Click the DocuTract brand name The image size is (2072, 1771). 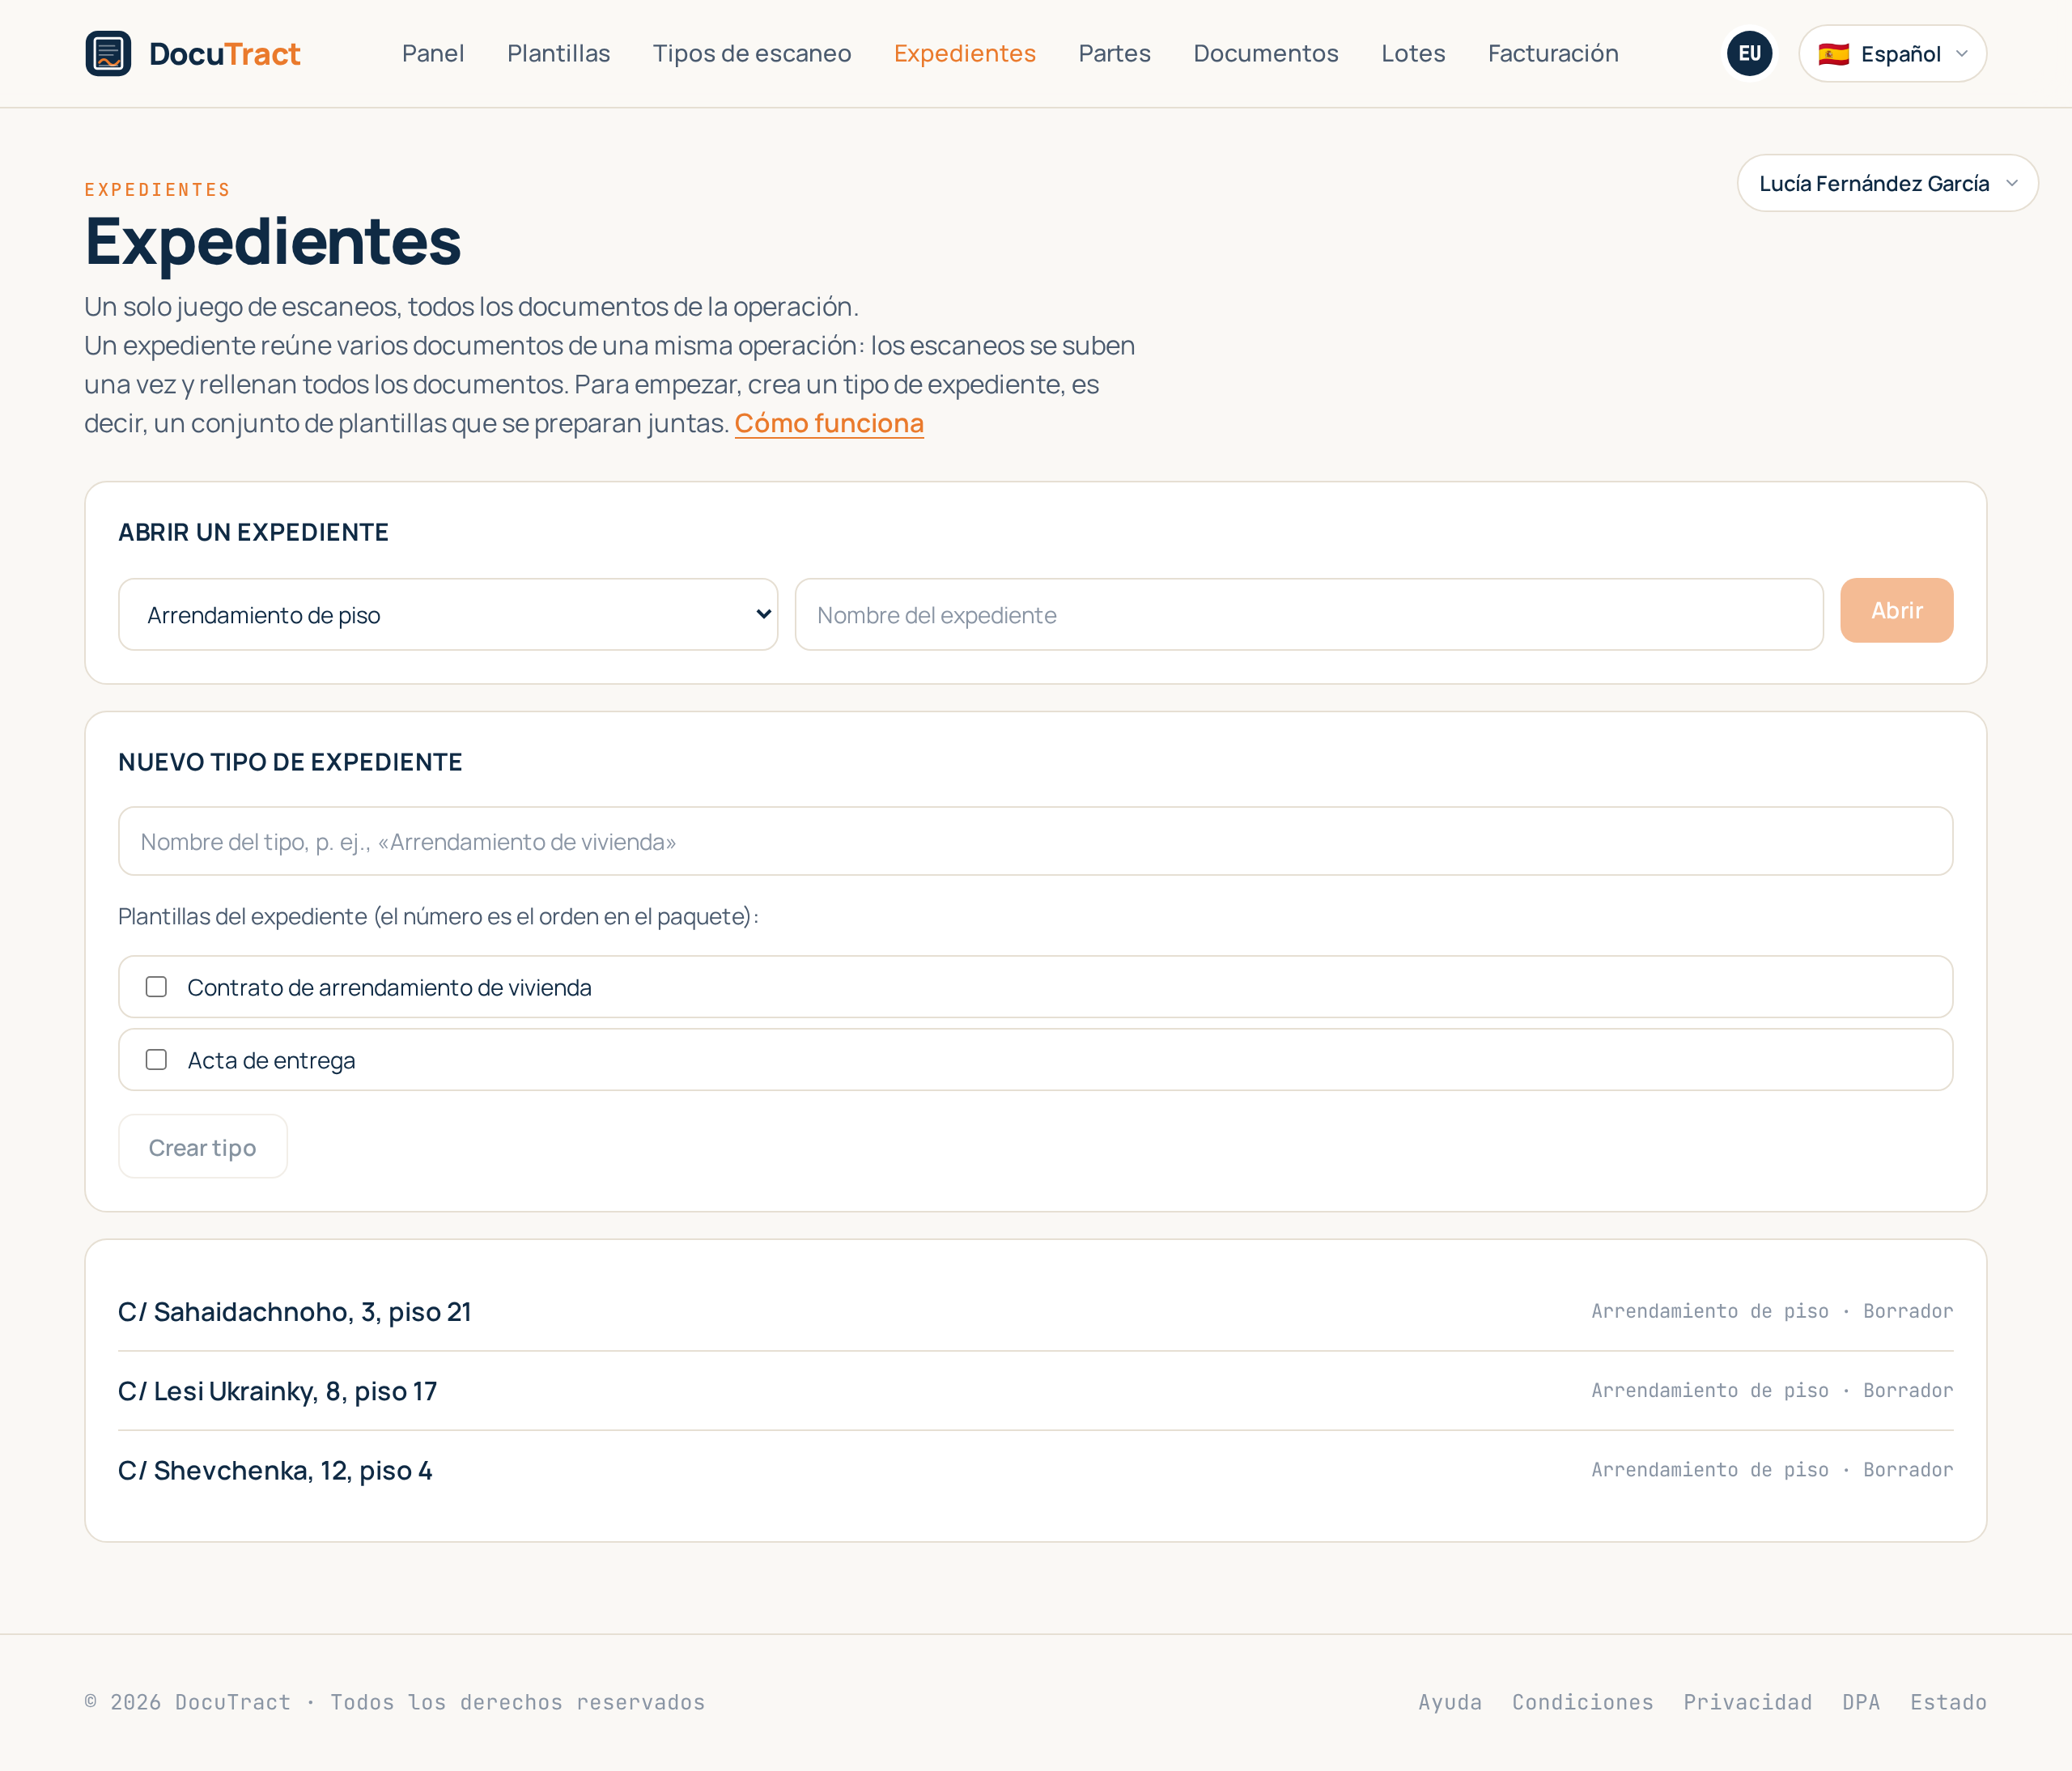pyautogui.click(x=225, y=53)
